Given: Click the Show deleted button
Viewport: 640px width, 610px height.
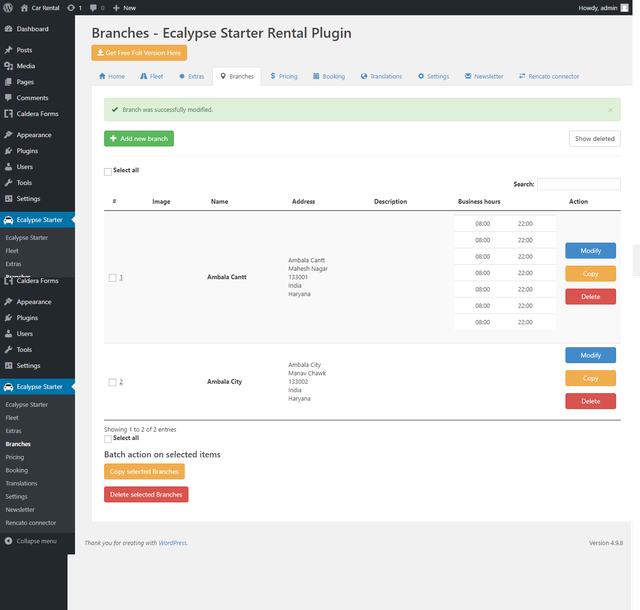Looking at the screenshot, I should pyautogui.click(x=595, y=138).
